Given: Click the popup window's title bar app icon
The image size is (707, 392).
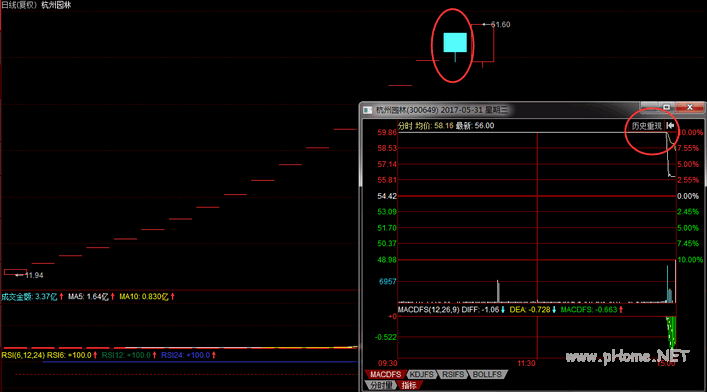Looking at the screenshot, I should coord(368,110).
